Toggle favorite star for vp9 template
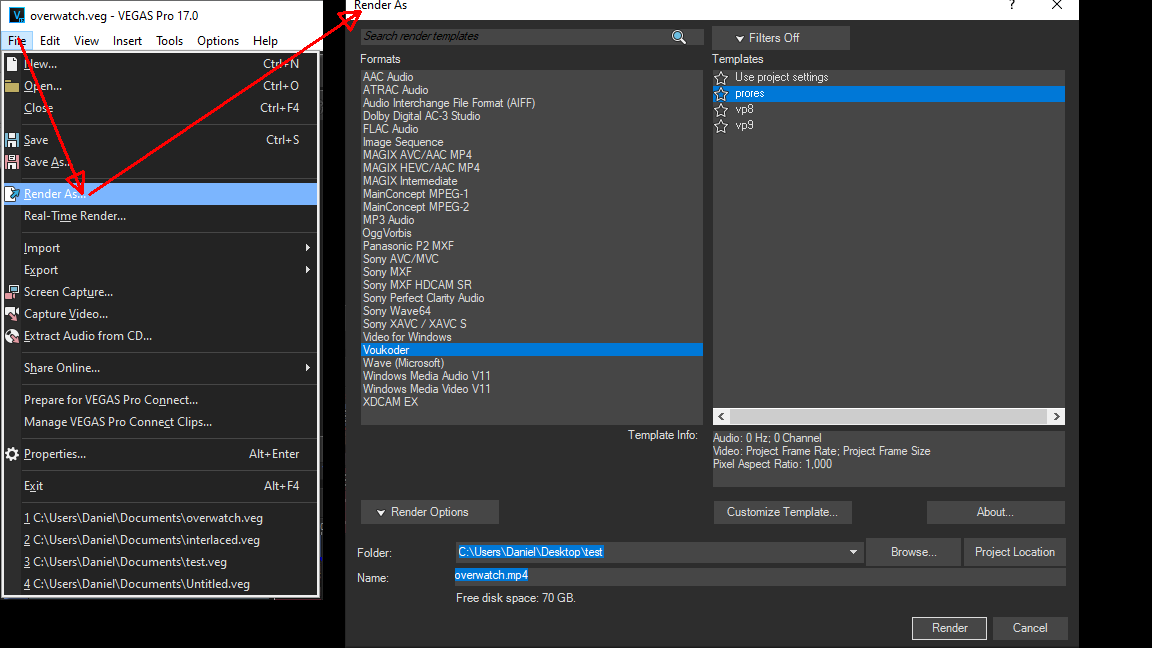The height and width of the screenshot is (659, 1152). [721, 126]
